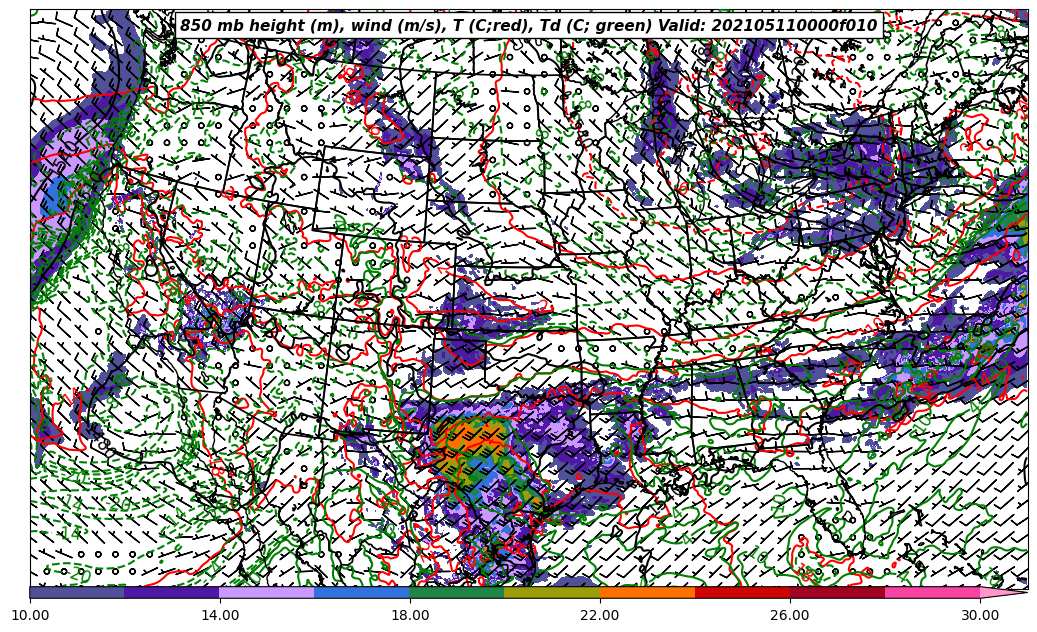The image size is (1037, 632).
Task: Click the bright red colorbar segment
Action: click(742, 593)
